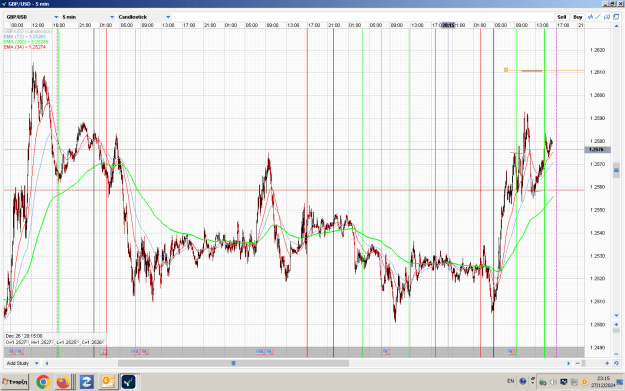Click the blue marker on time scrollbar
The width and height of the screenshot is (625, 391).
click(234, 363)
